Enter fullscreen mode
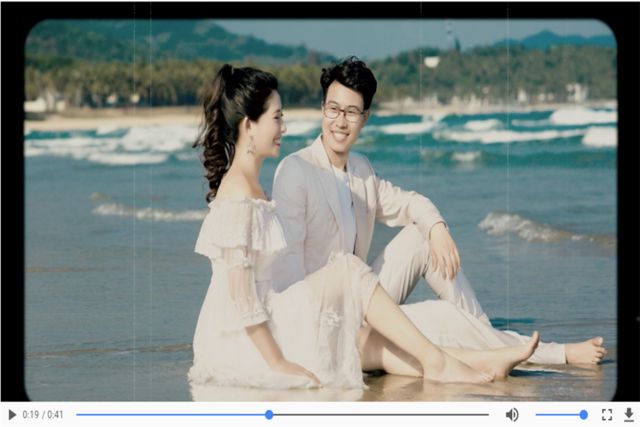This screenshot has height=427, width=640. (607, 415)
